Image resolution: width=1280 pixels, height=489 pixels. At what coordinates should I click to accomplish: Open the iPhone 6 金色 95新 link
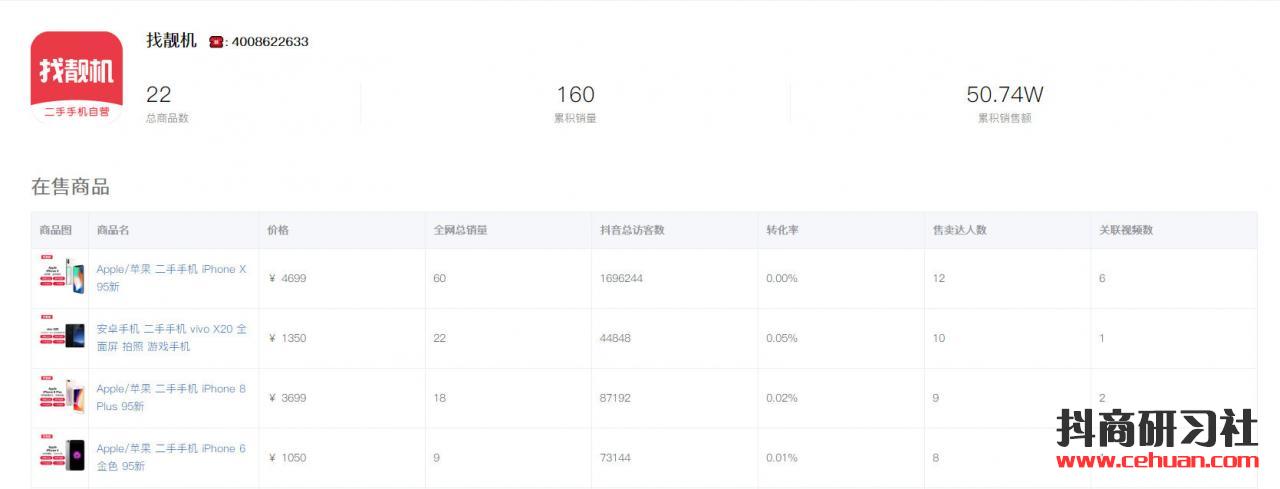171,457
